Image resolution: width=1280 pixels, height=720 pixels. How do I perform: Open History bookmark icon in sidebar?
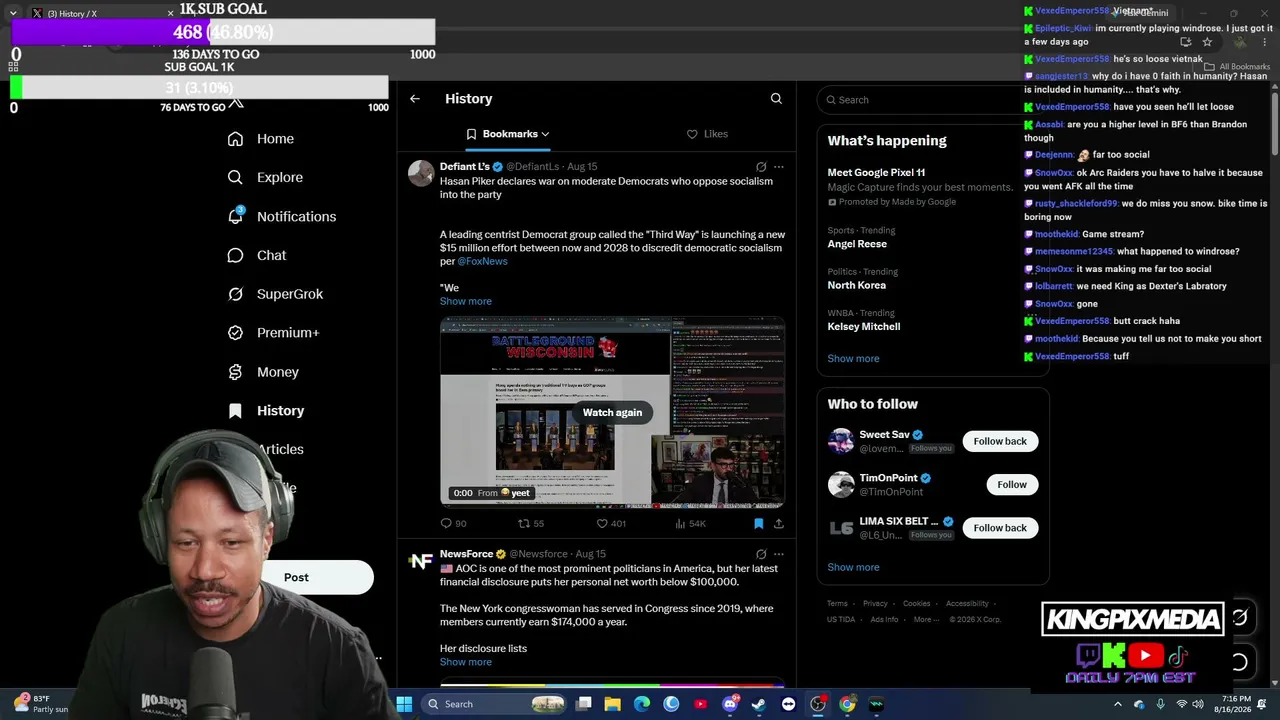click(235, 411)
